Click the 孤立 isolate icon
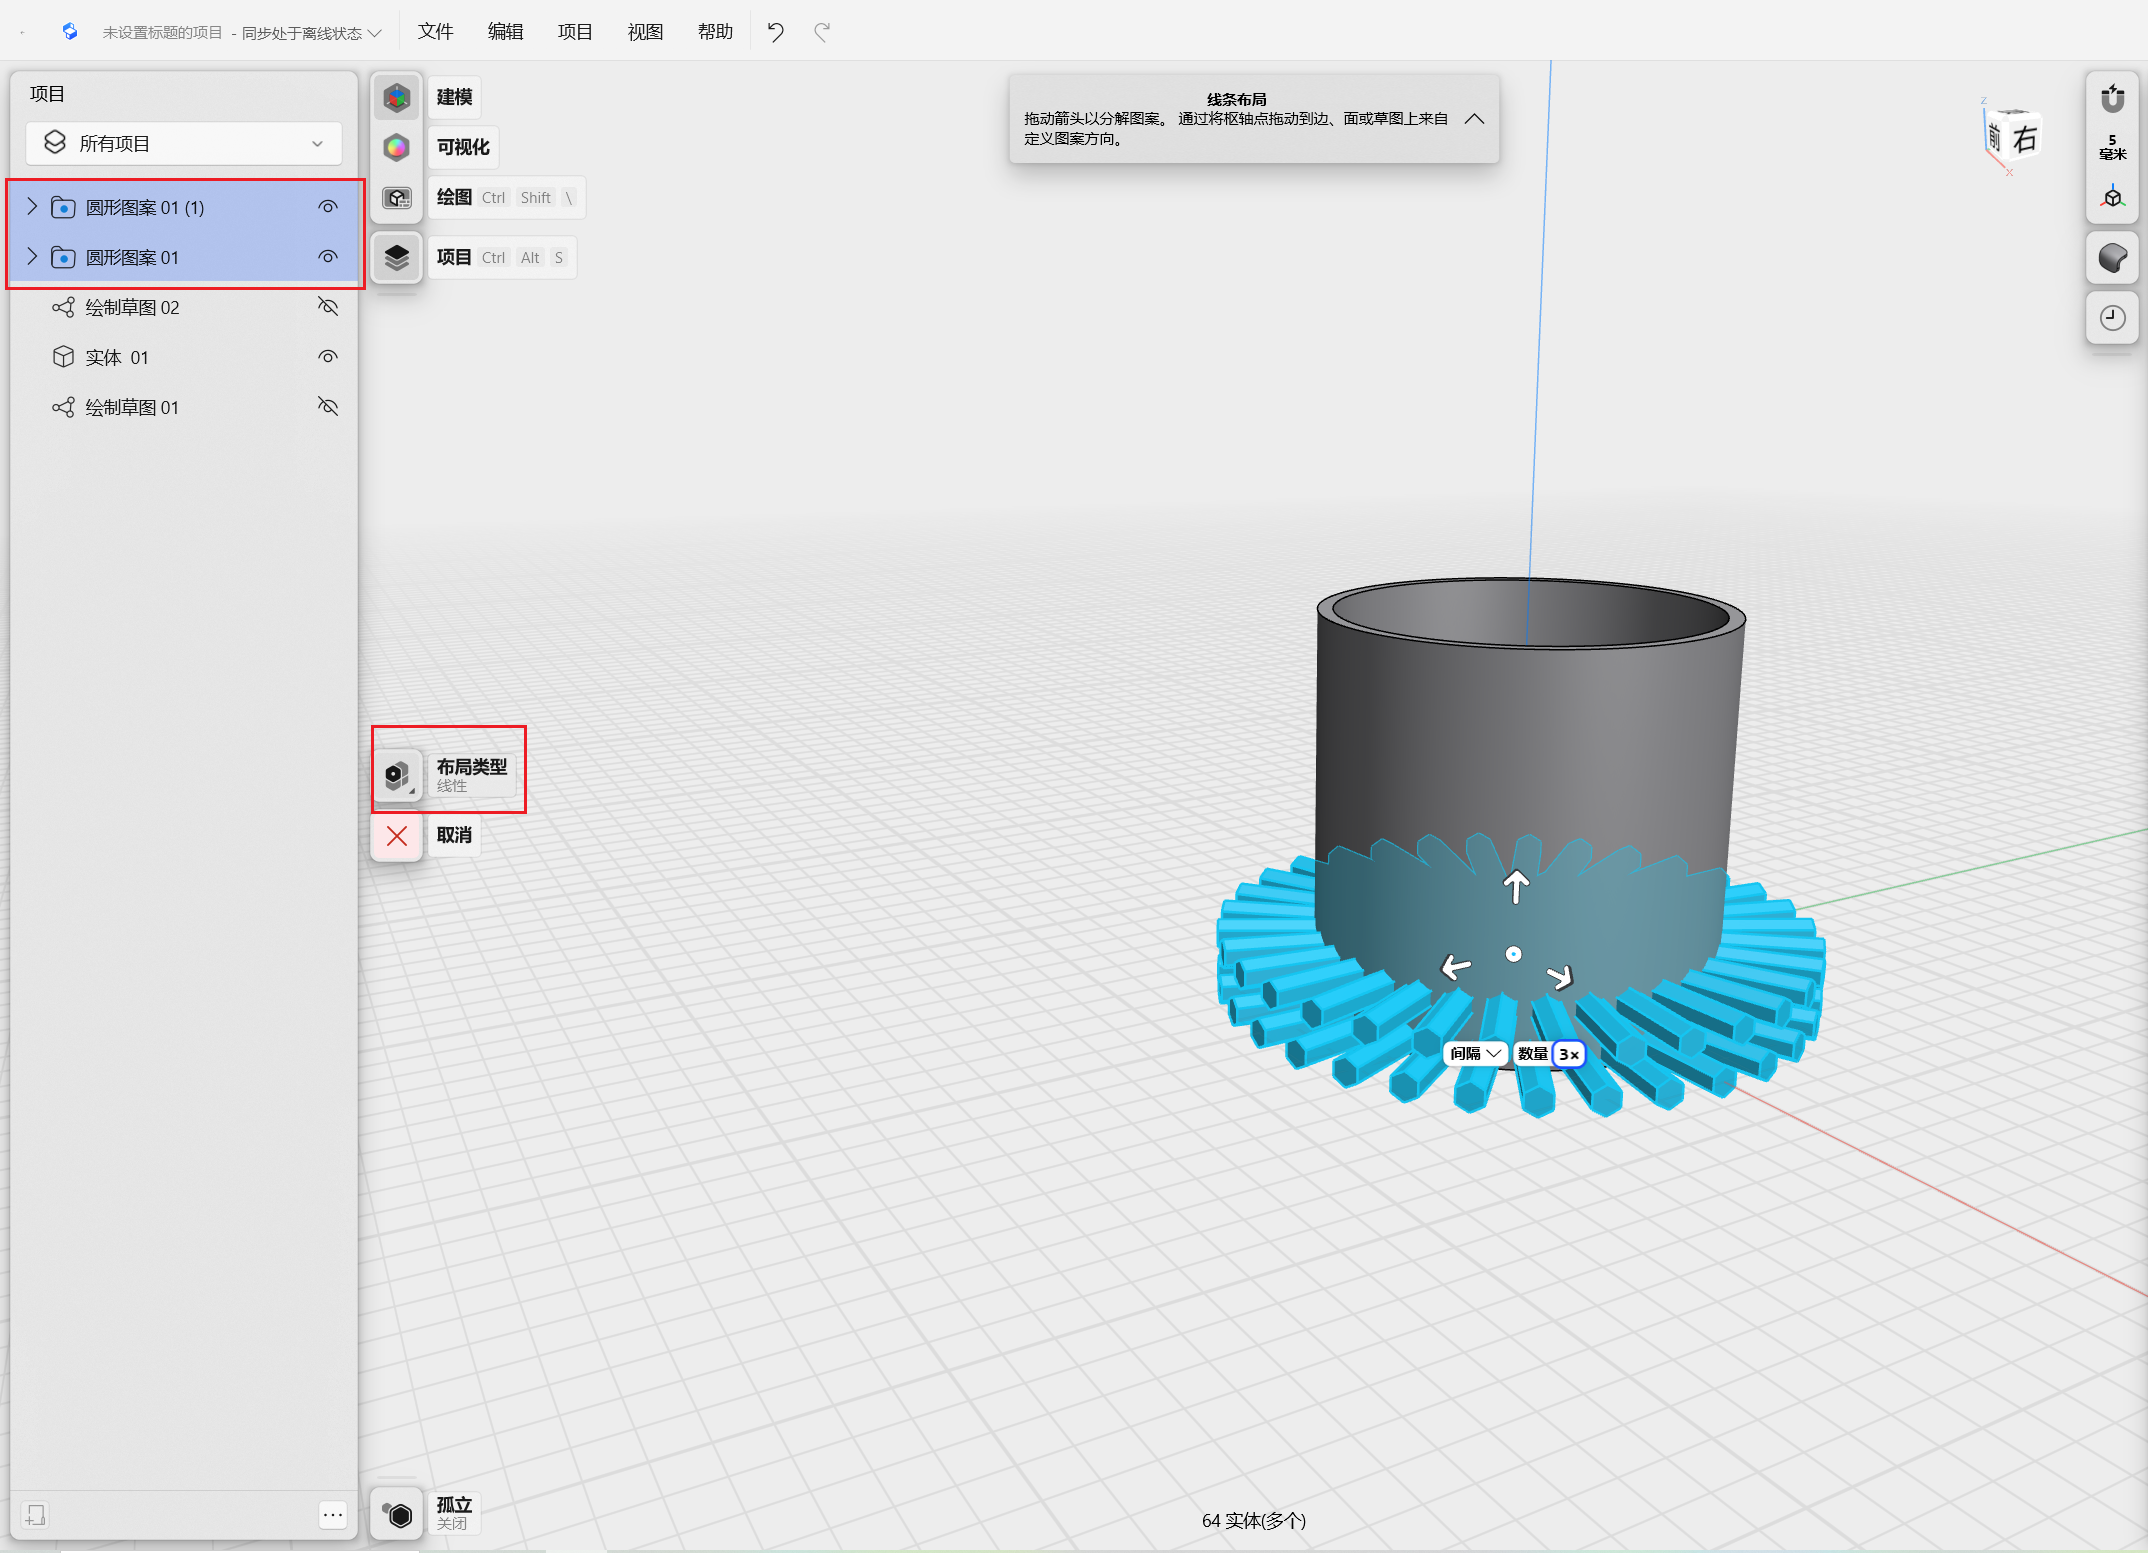The height and width of the screenshot is (1553, 2148). [397, 1514]
